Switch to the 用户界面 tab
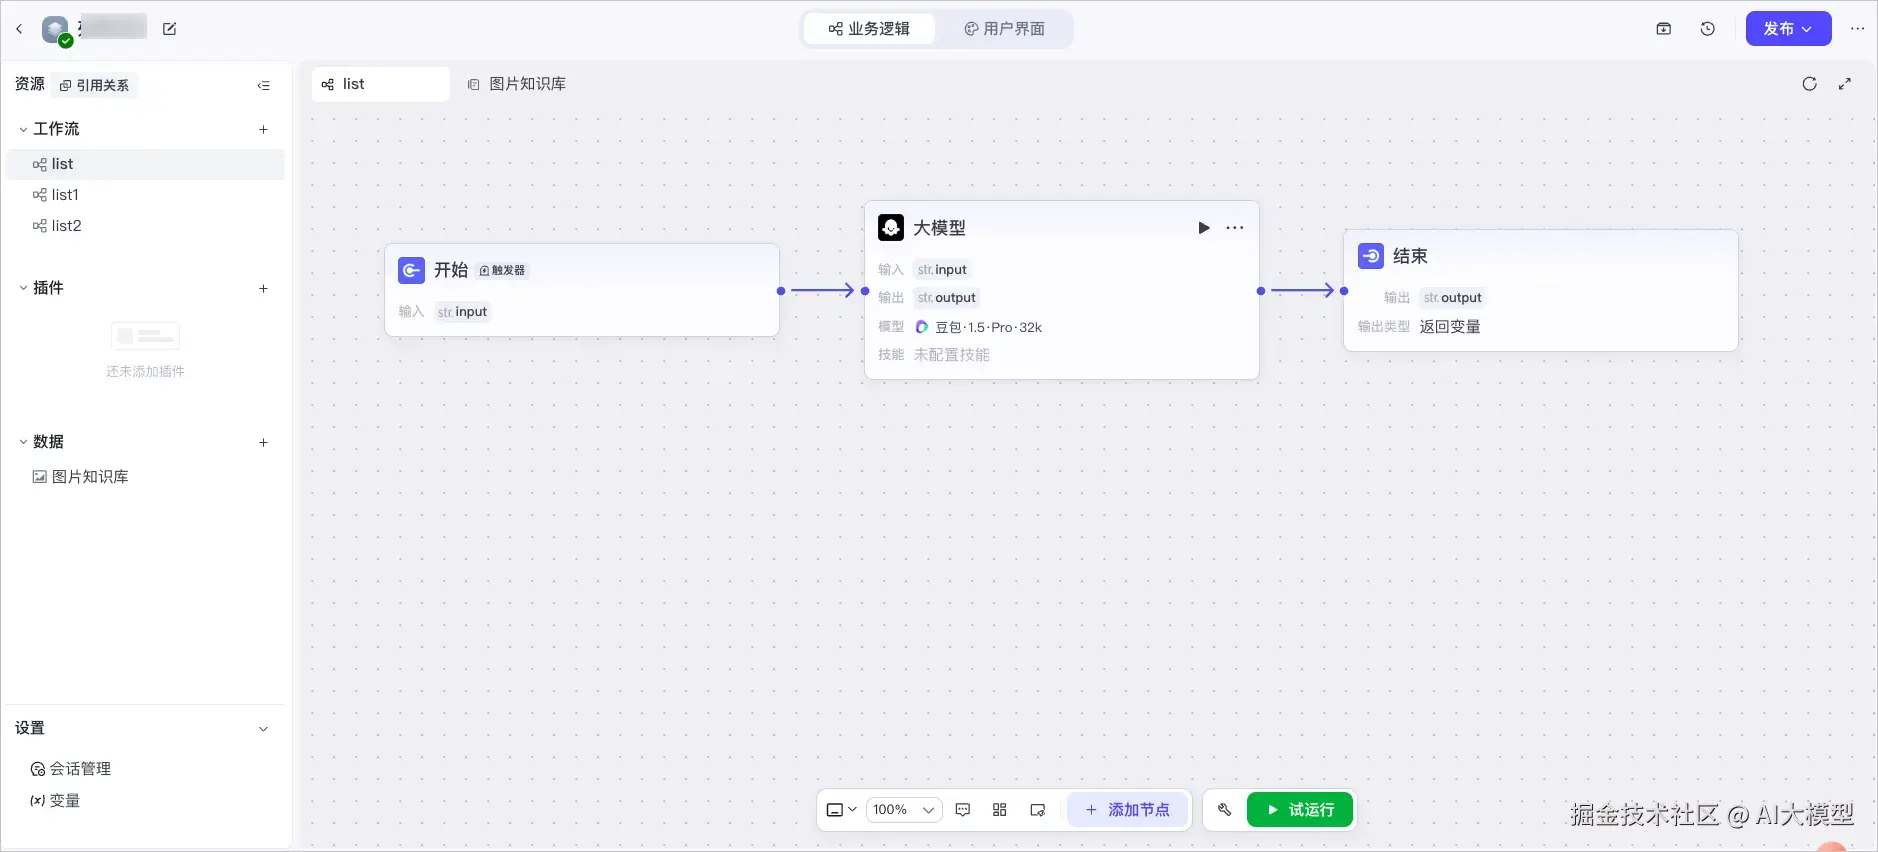The width and height of the screenshot is (1878, 852). (x=1004, y=29)
